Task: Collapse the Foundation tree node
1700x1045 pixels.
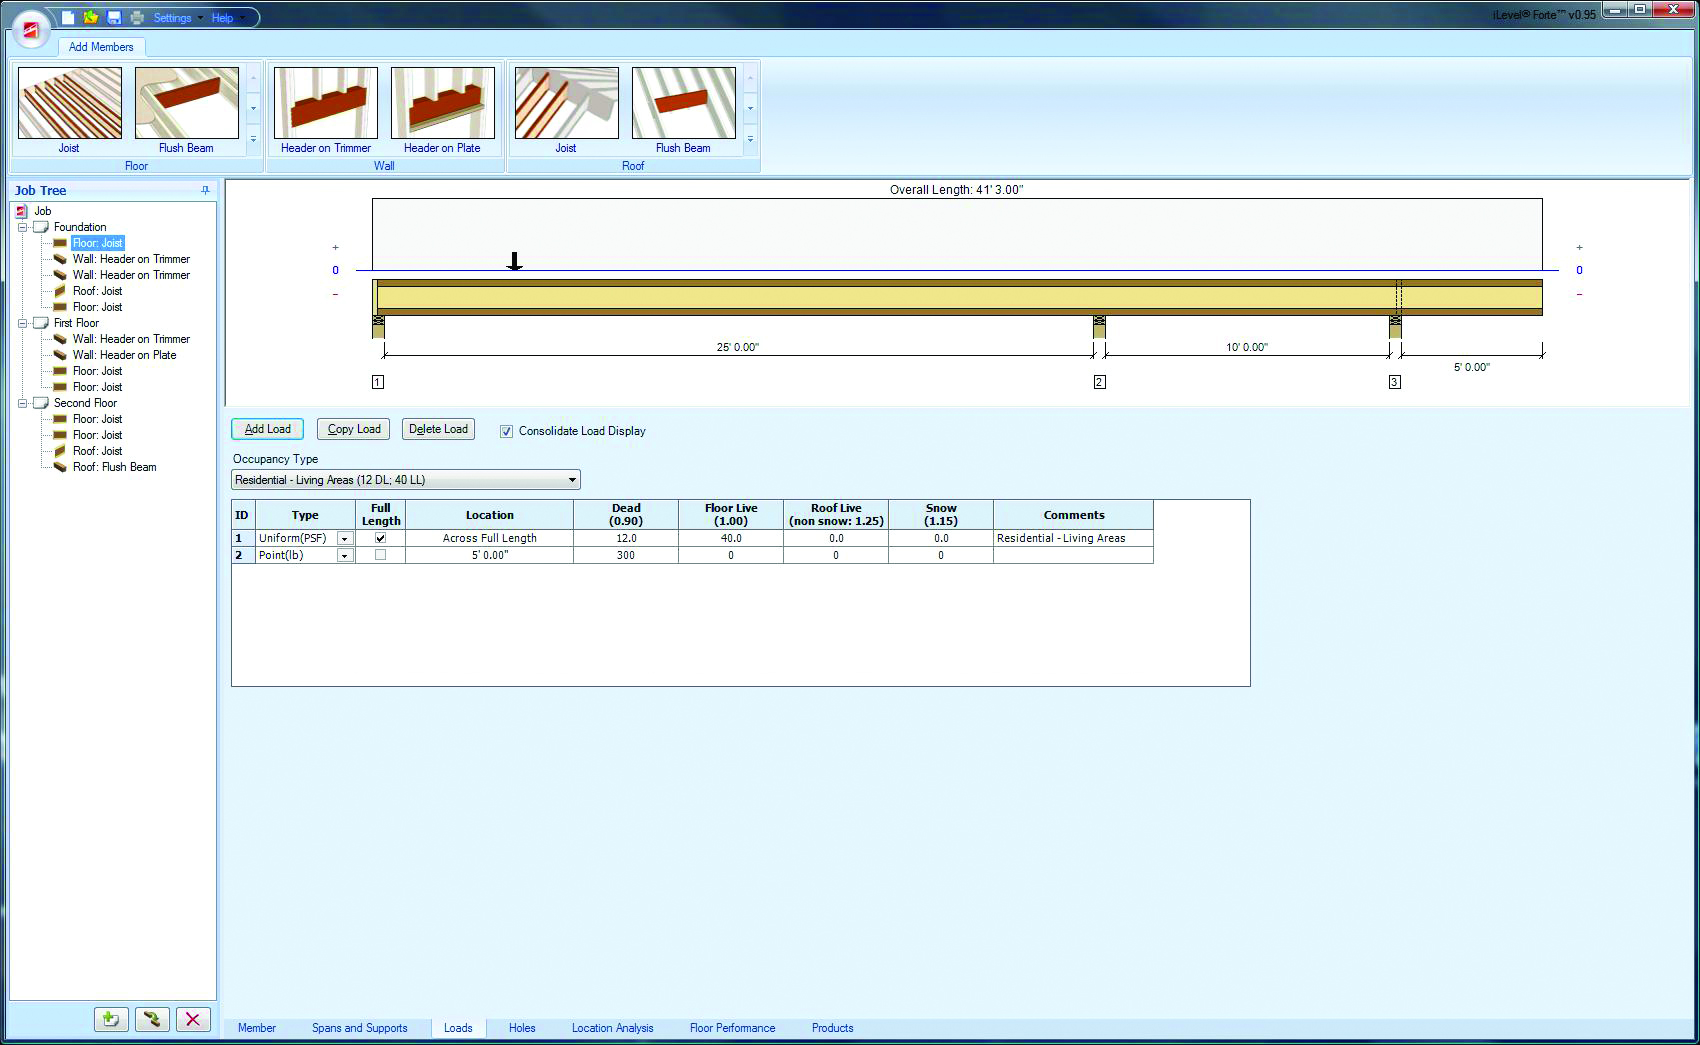Action: [22, 227]
